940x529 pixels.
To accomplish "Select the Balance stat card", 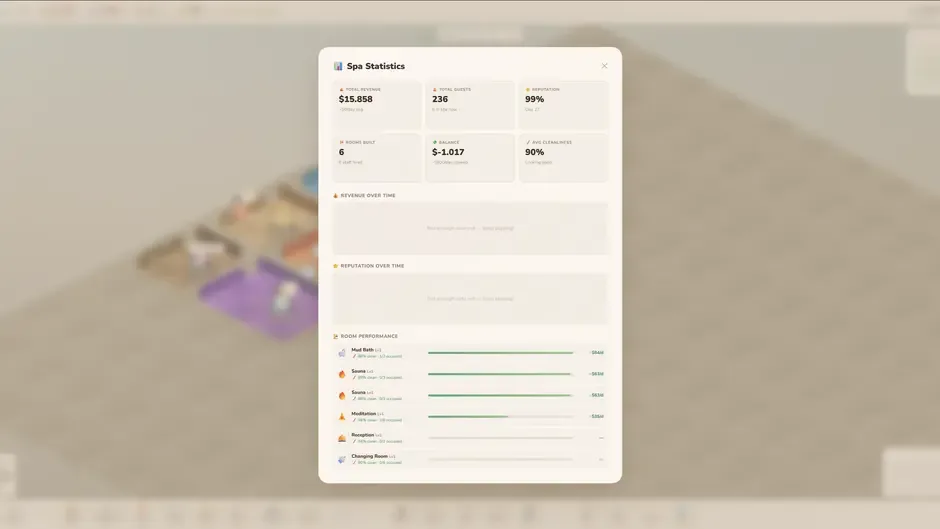I will tap(470, 158).
